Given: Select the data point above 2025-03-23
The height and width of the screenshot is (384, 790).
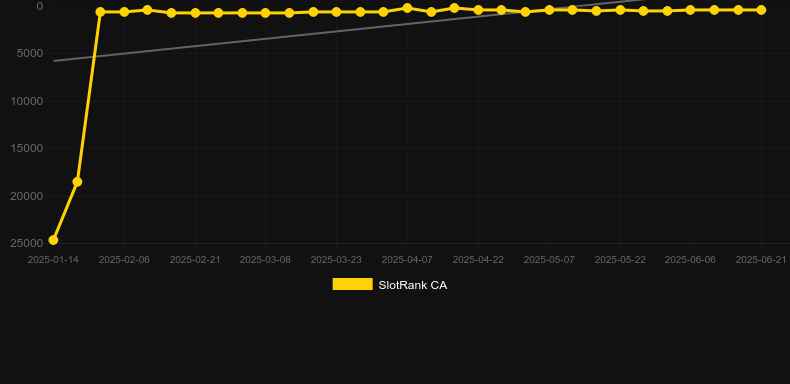Looking at the screenshot, I should 337,12.
